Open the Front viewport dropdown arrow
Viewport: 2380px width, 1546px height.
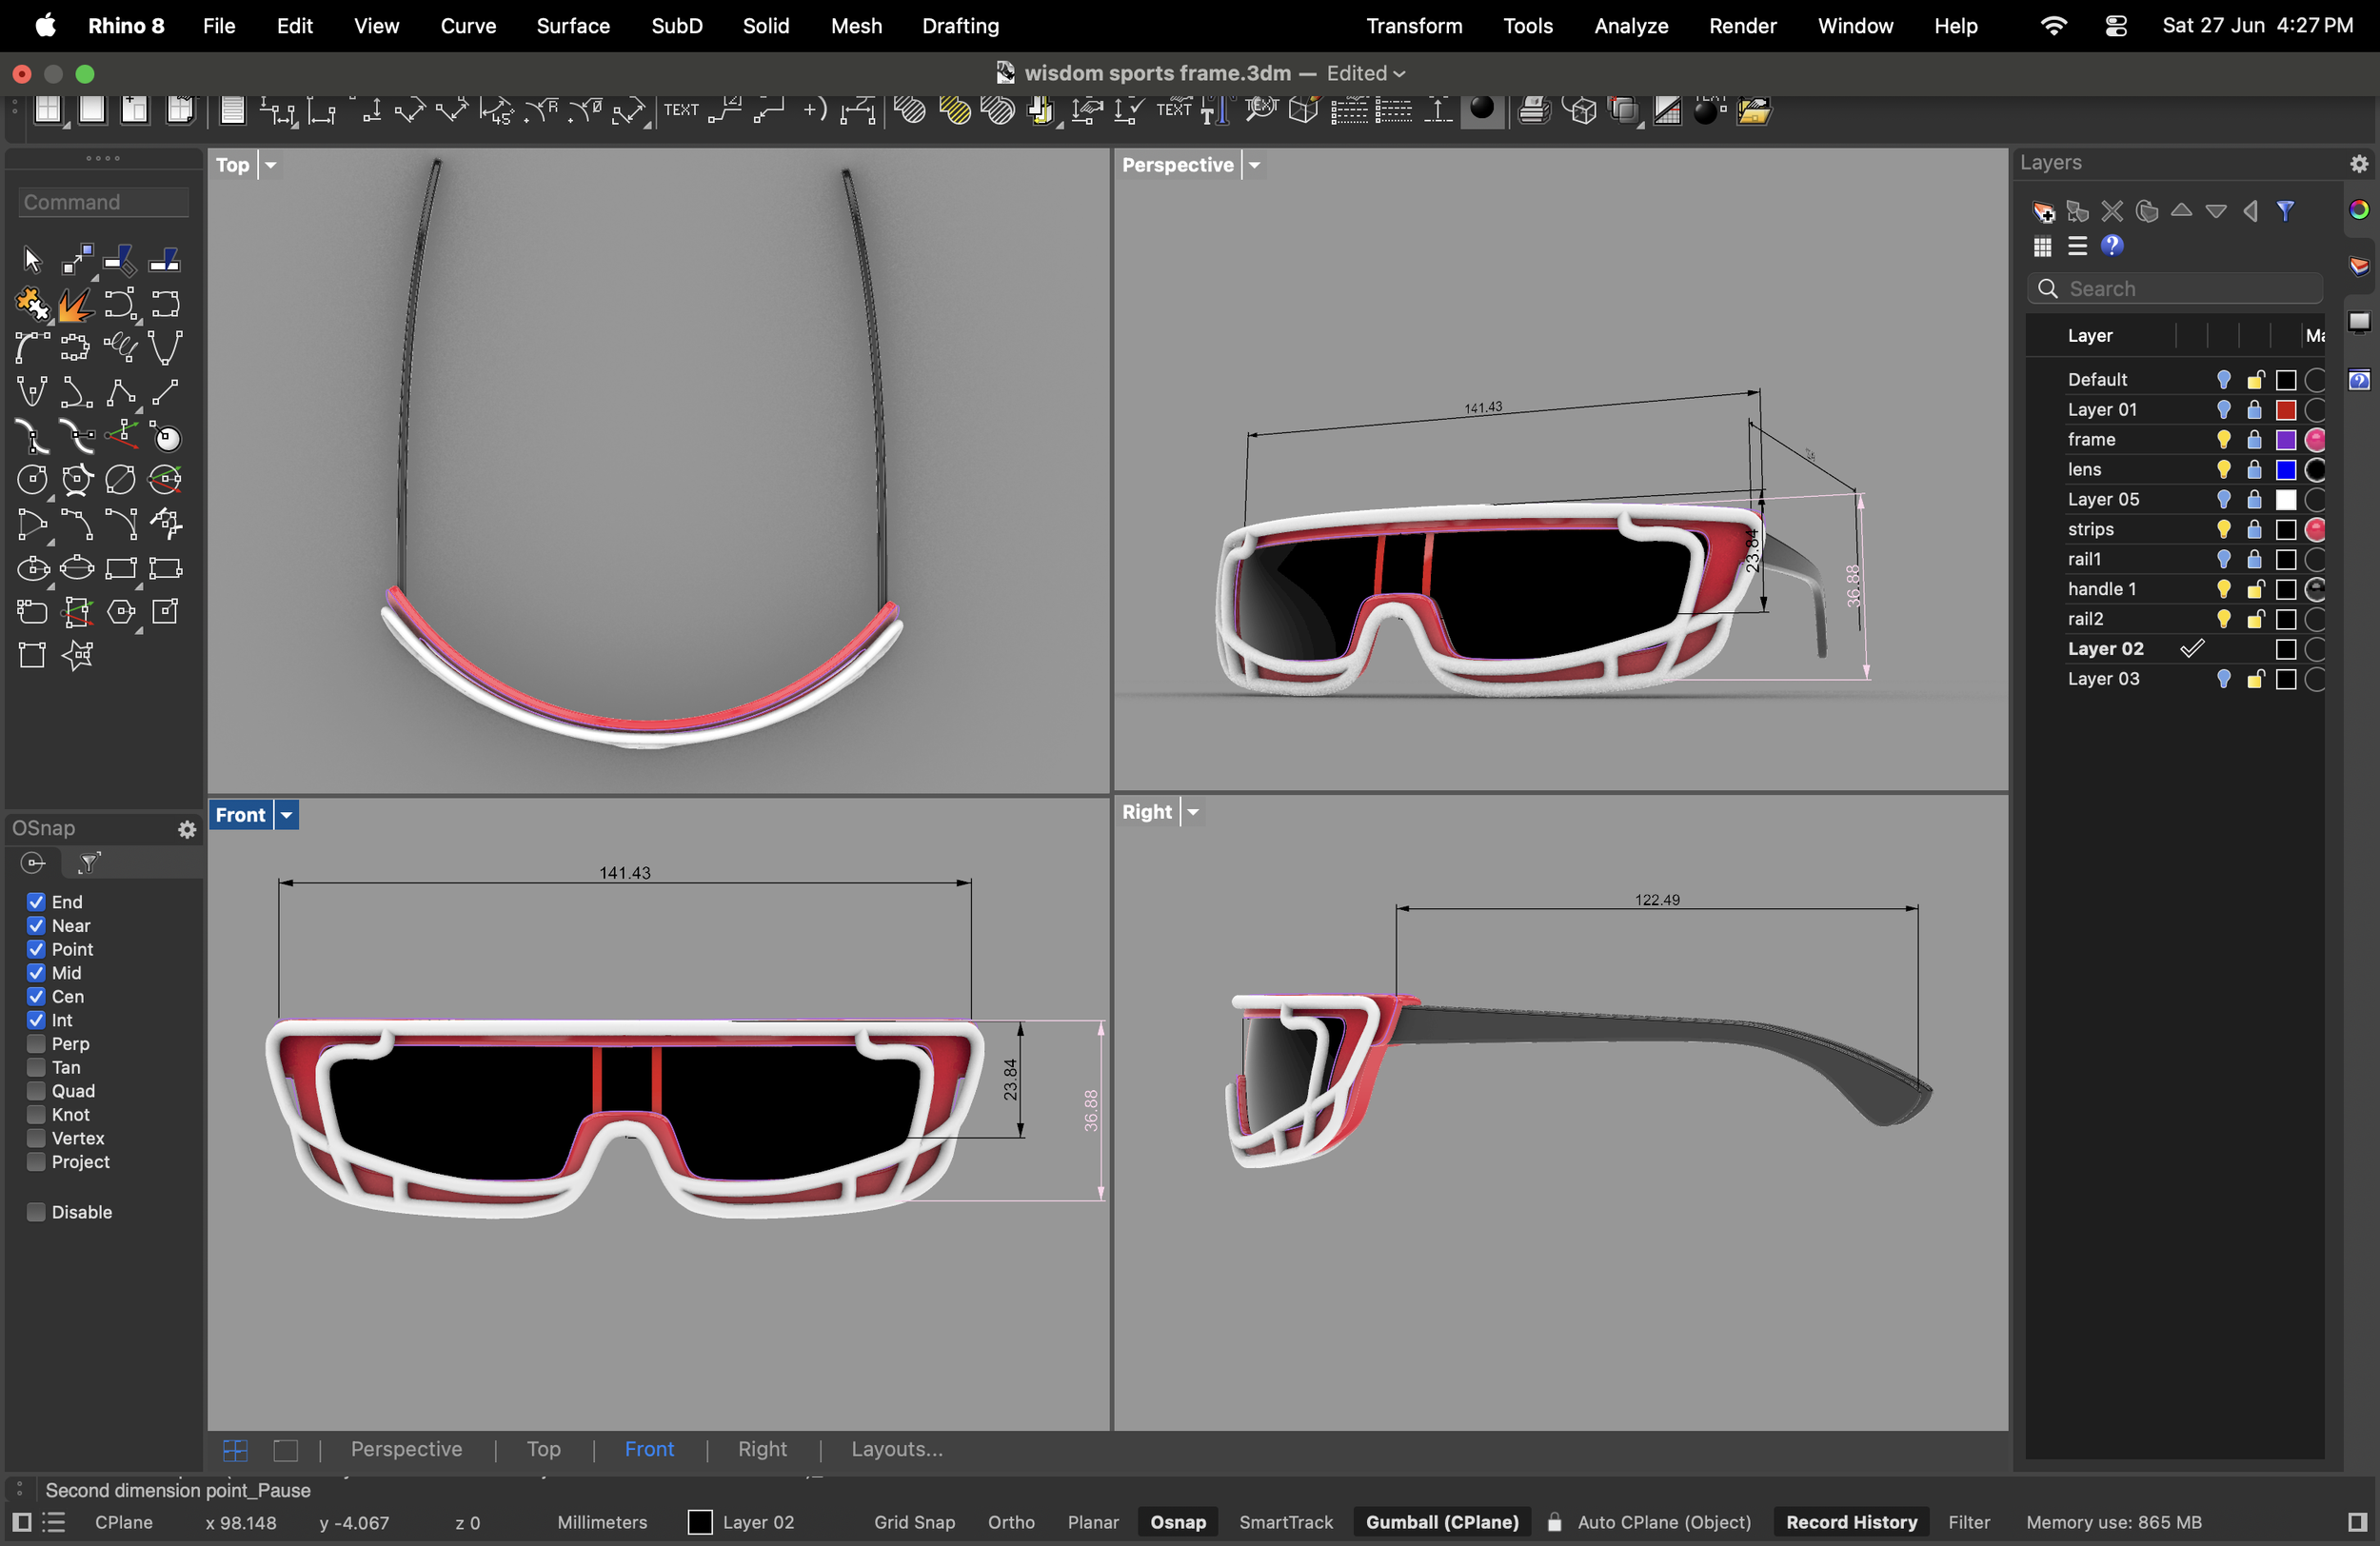click(x=286, y=815)
